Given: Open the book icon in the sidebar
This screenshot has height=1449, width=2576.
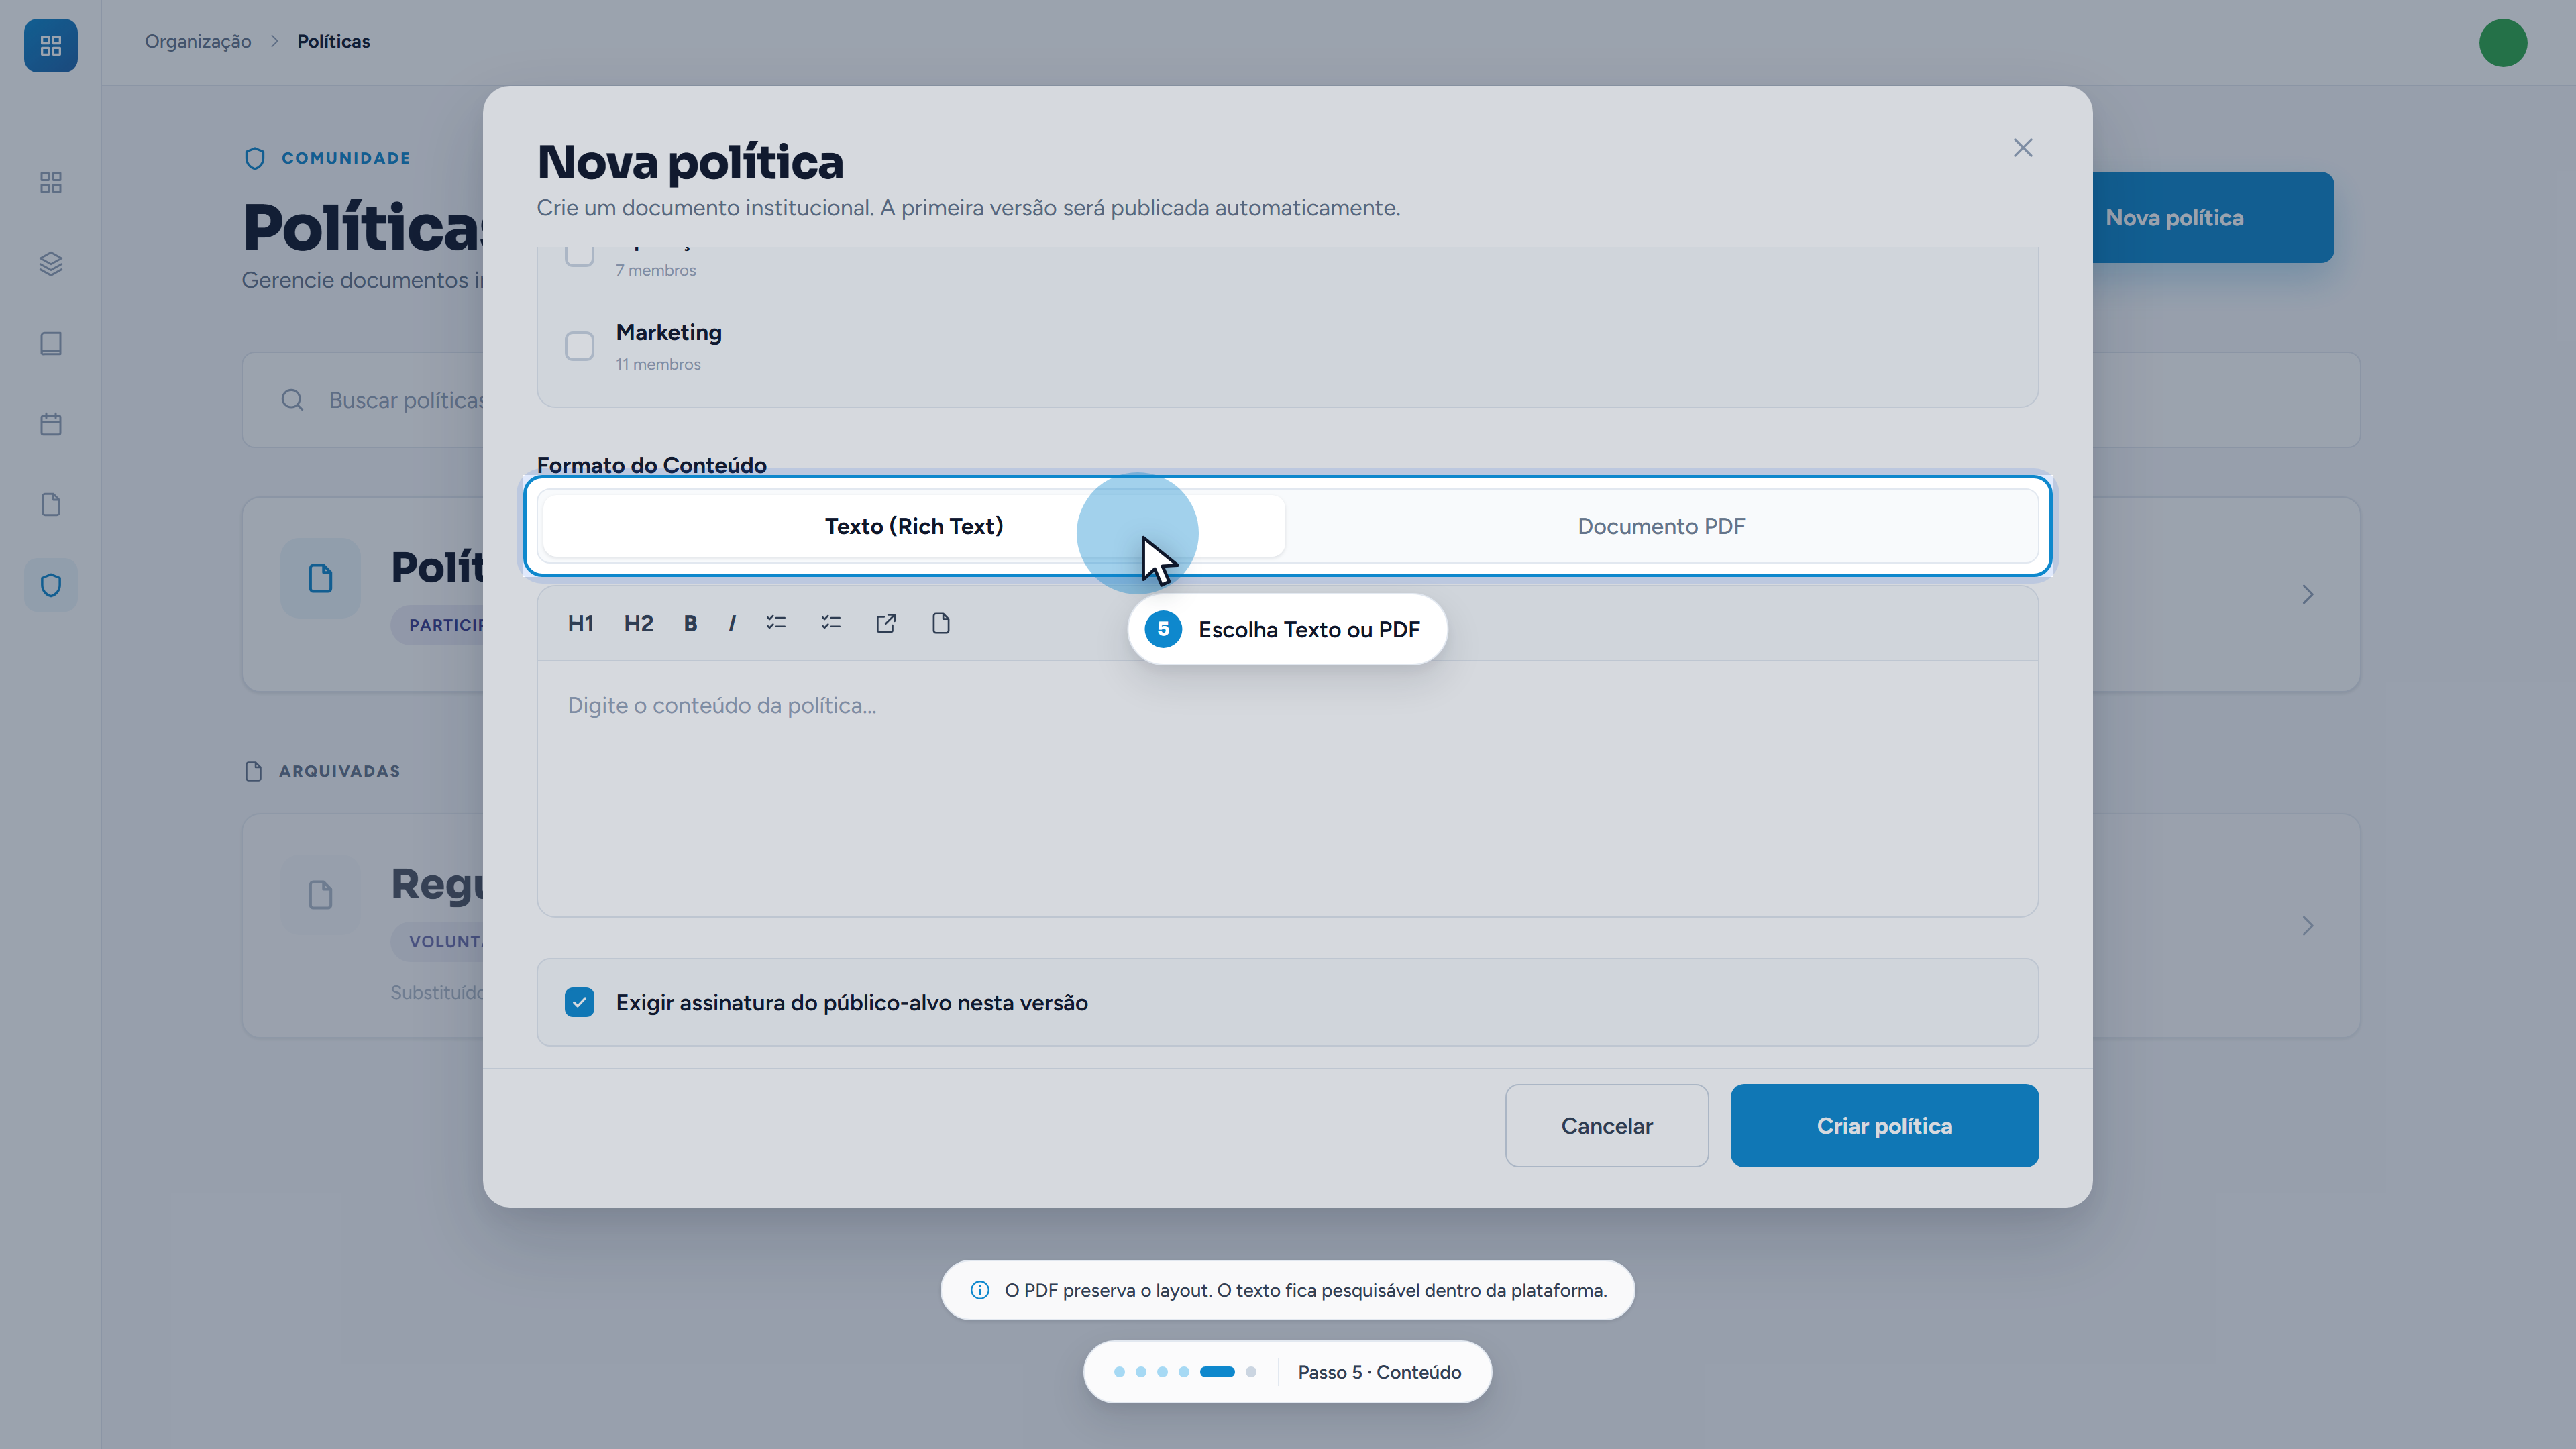Looking at the screenshot, I should tap(50, 343).
